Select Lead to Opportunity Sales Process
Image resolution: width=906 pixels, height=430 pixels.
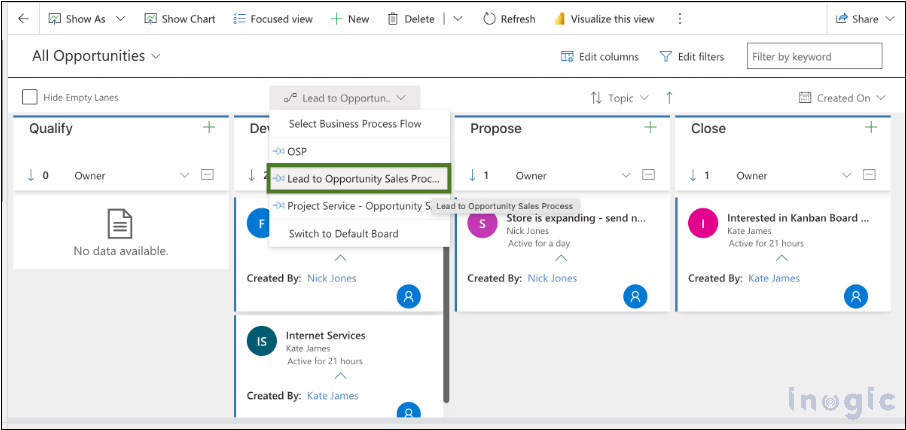(359, 179)
